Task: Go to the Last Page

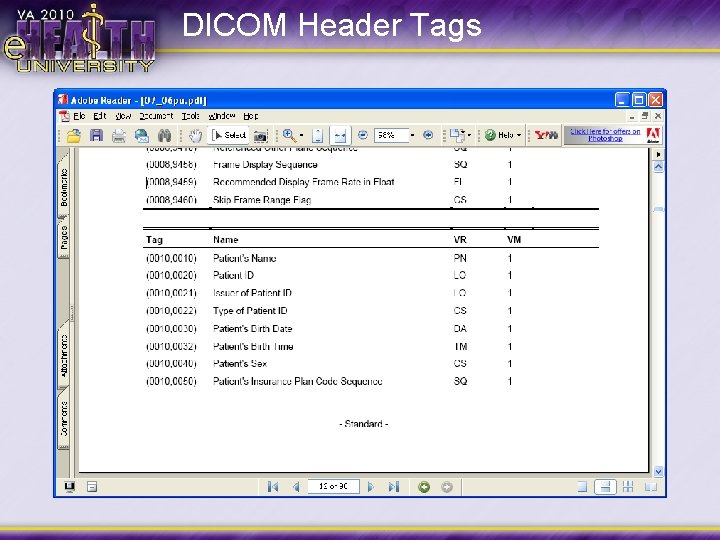Action: [394, 487]
